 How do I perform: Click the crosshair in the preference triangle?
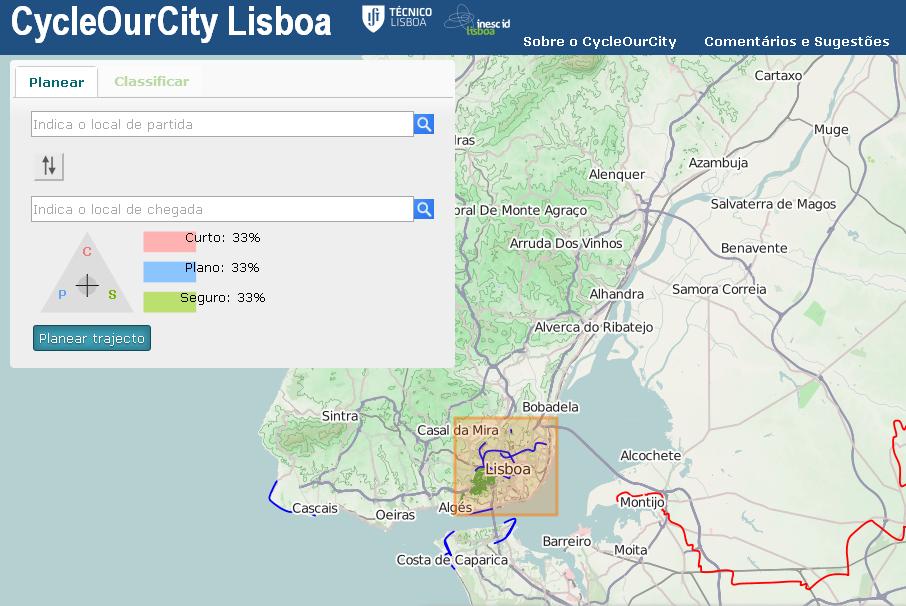tap(88, 285)
